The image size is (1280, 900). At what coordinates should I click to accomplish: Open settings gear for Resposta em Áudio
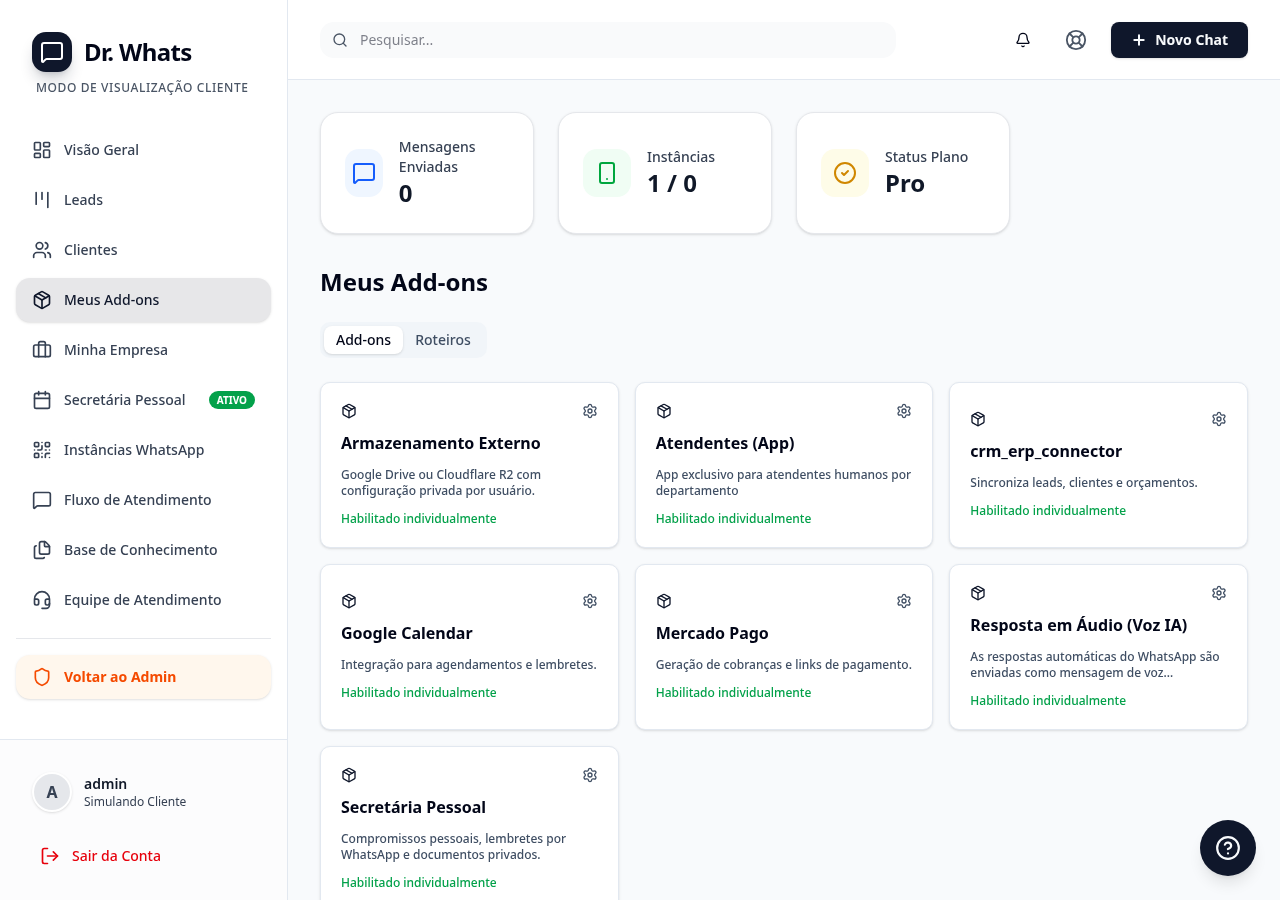pyautogui.click(x=1219, y=593)
